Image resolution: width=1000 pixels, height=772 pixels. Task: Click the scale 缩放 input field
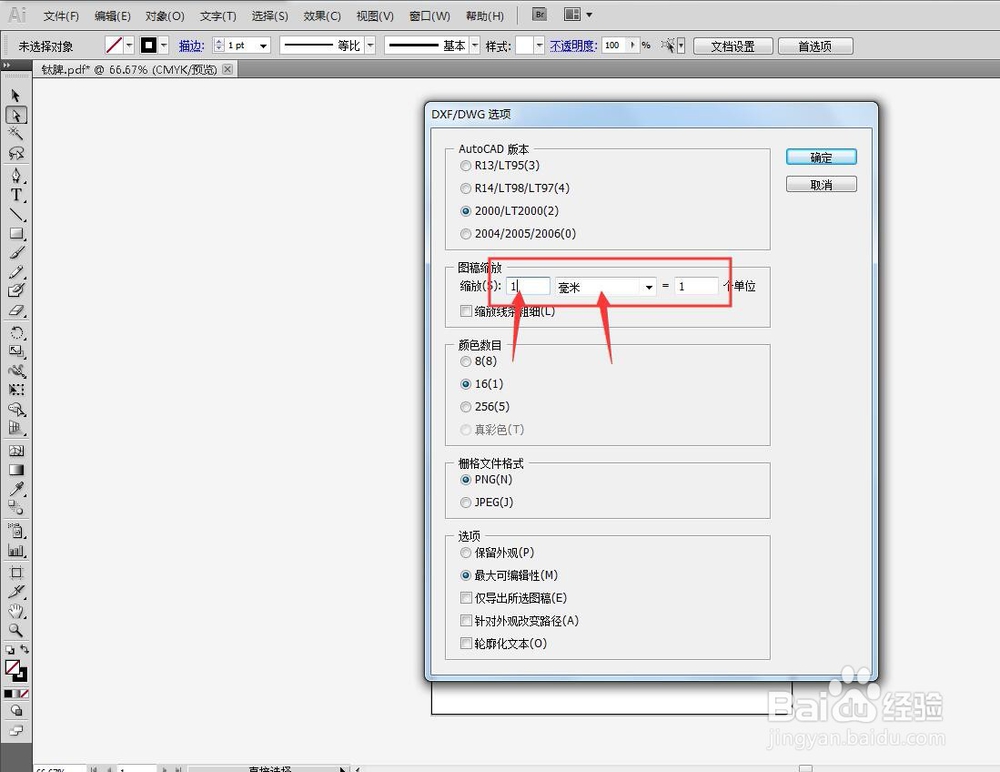tap(527, 286)
